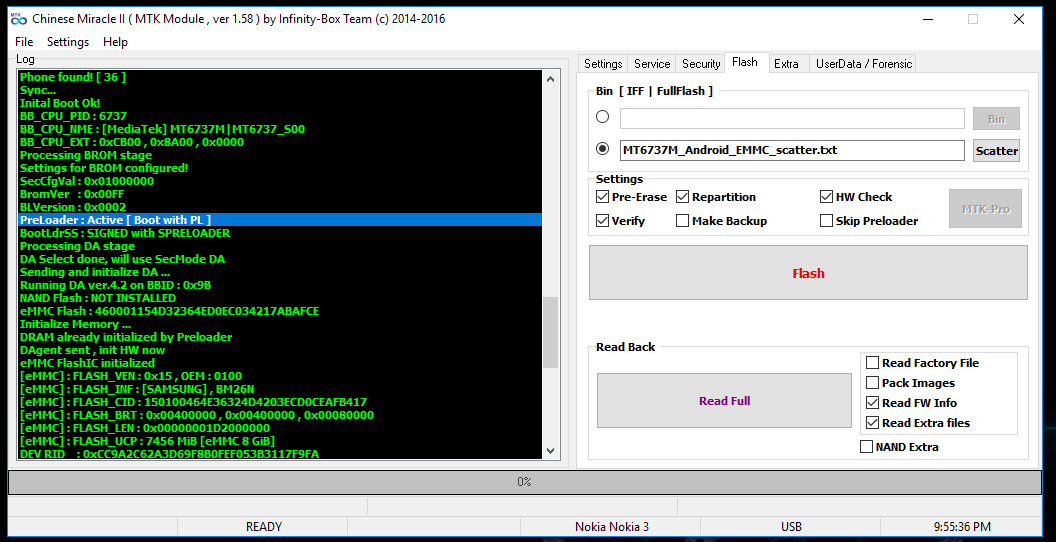Open the Settings menu
The image size is (1056, 542).
pyautogui.click(x=67, y=42)
